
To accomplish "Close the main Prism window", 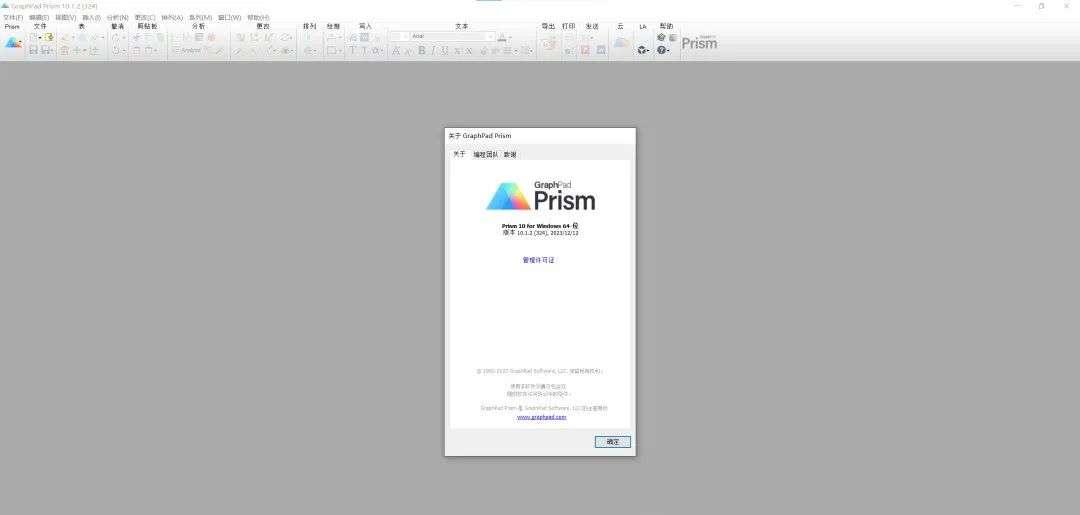I will click(1066, 6).
